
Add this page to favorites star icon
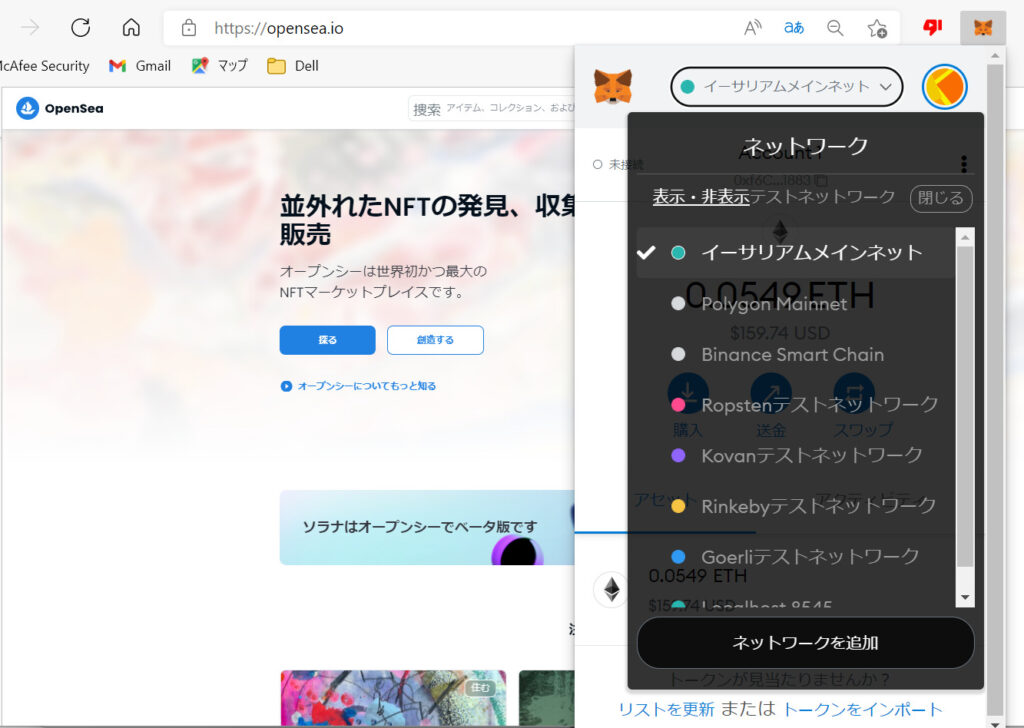click(876, 28)
